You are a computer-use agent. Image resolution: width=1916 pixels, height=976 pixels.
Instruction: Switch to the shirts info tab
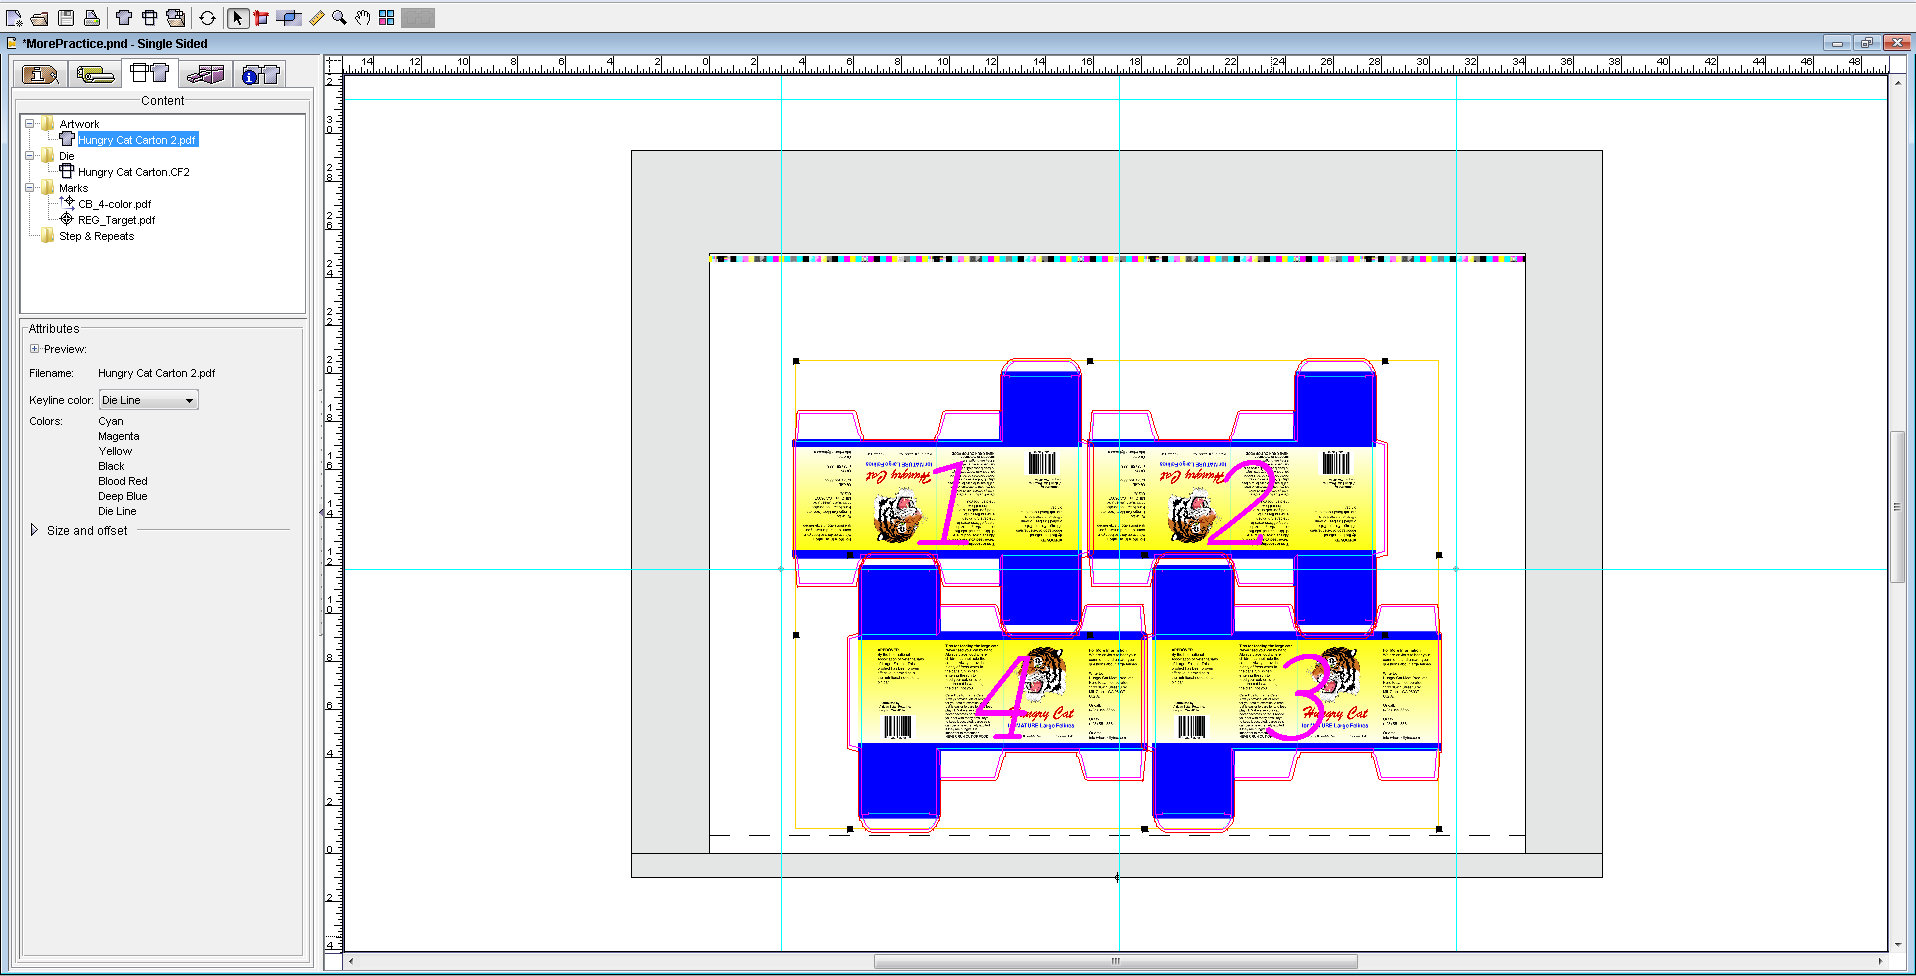click(261, 74)
